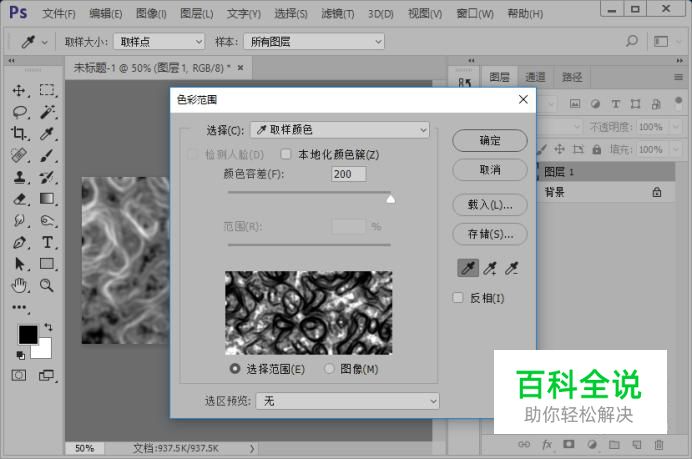Select the Zoom tool
Image resolution: width=692 pixels, height=459 pixels.
[47, 286]
